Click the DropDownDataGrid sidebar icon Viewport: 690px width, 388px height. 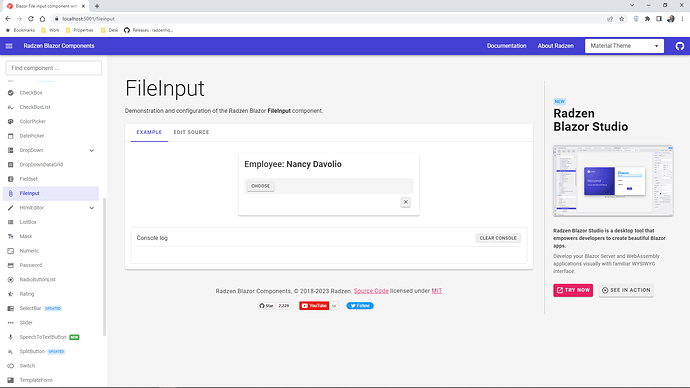11,165
